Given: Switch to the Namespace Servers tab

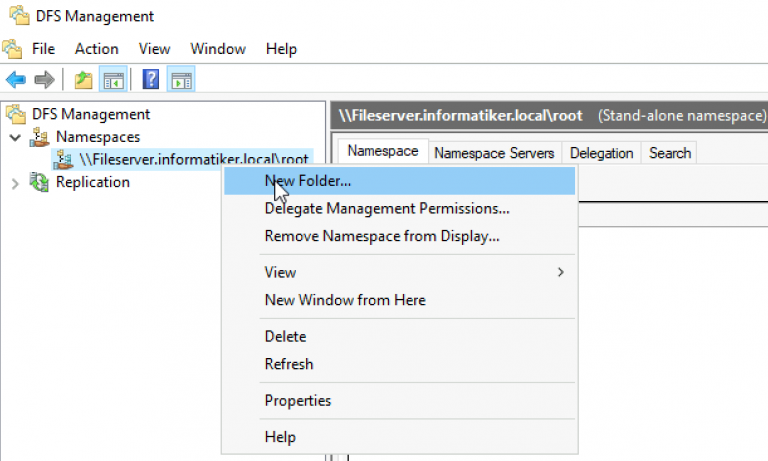Looking at the screenshot, I should click(494, 153).
